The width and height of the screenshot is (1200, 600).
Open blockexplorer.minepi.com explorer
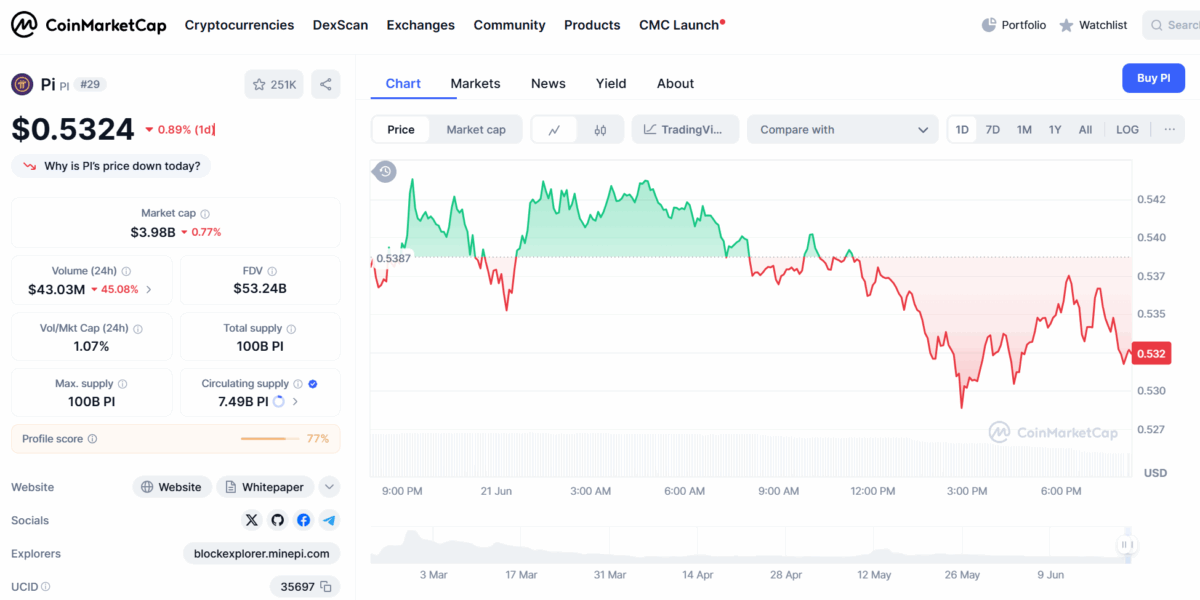262,554
